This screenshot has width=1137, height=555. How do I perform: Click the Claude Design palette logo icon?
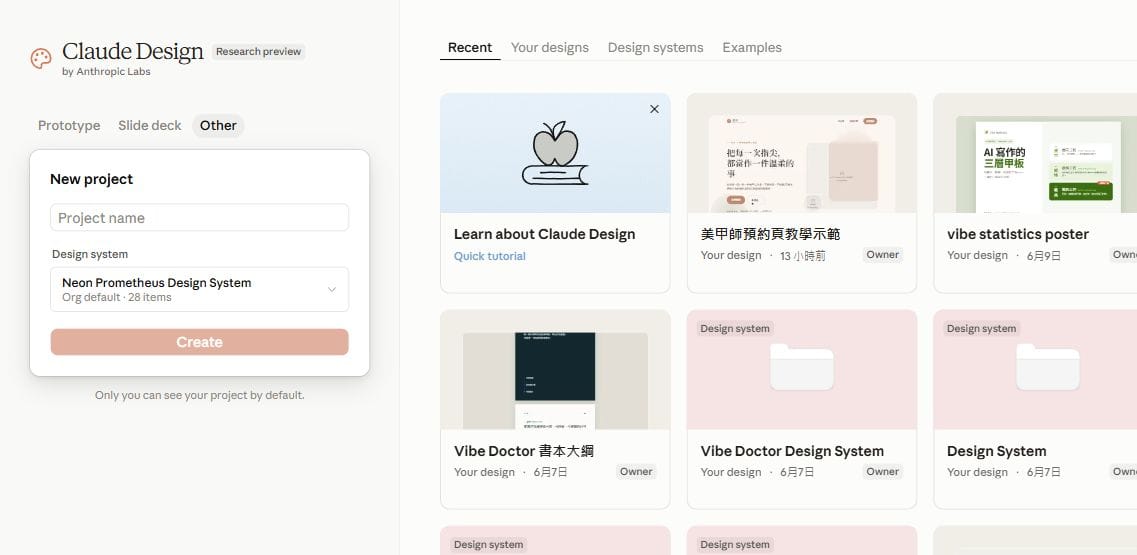coord(41,58)
